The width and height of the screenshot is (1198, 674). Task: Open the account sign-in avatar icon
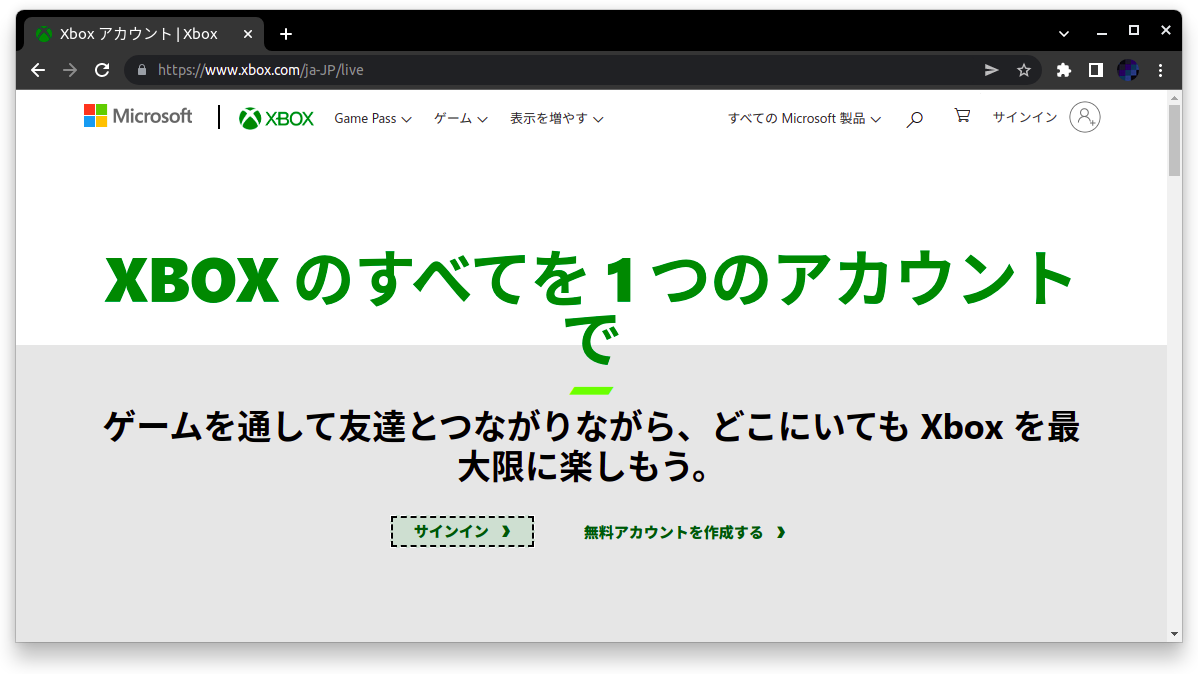(1085, 117)
